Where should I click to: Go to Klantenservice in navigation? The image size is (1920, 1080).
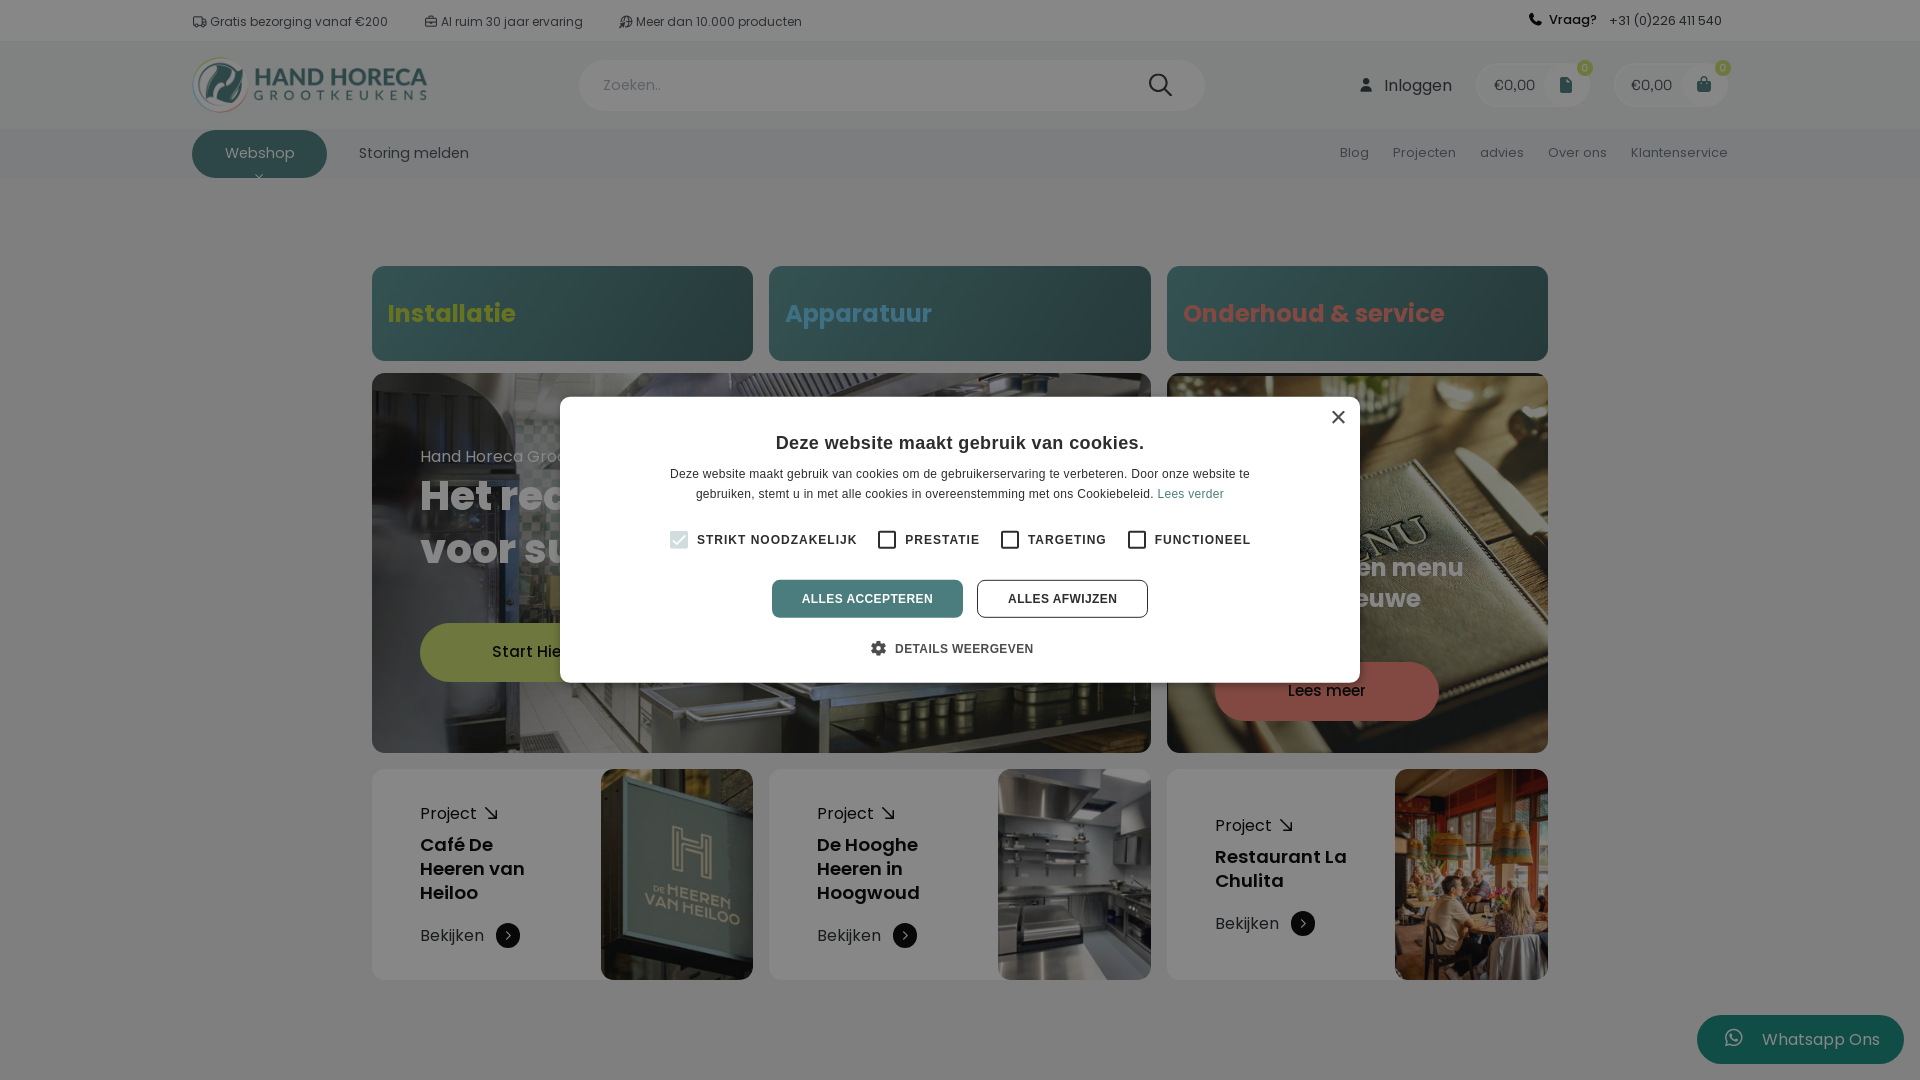pos(1678,153)
